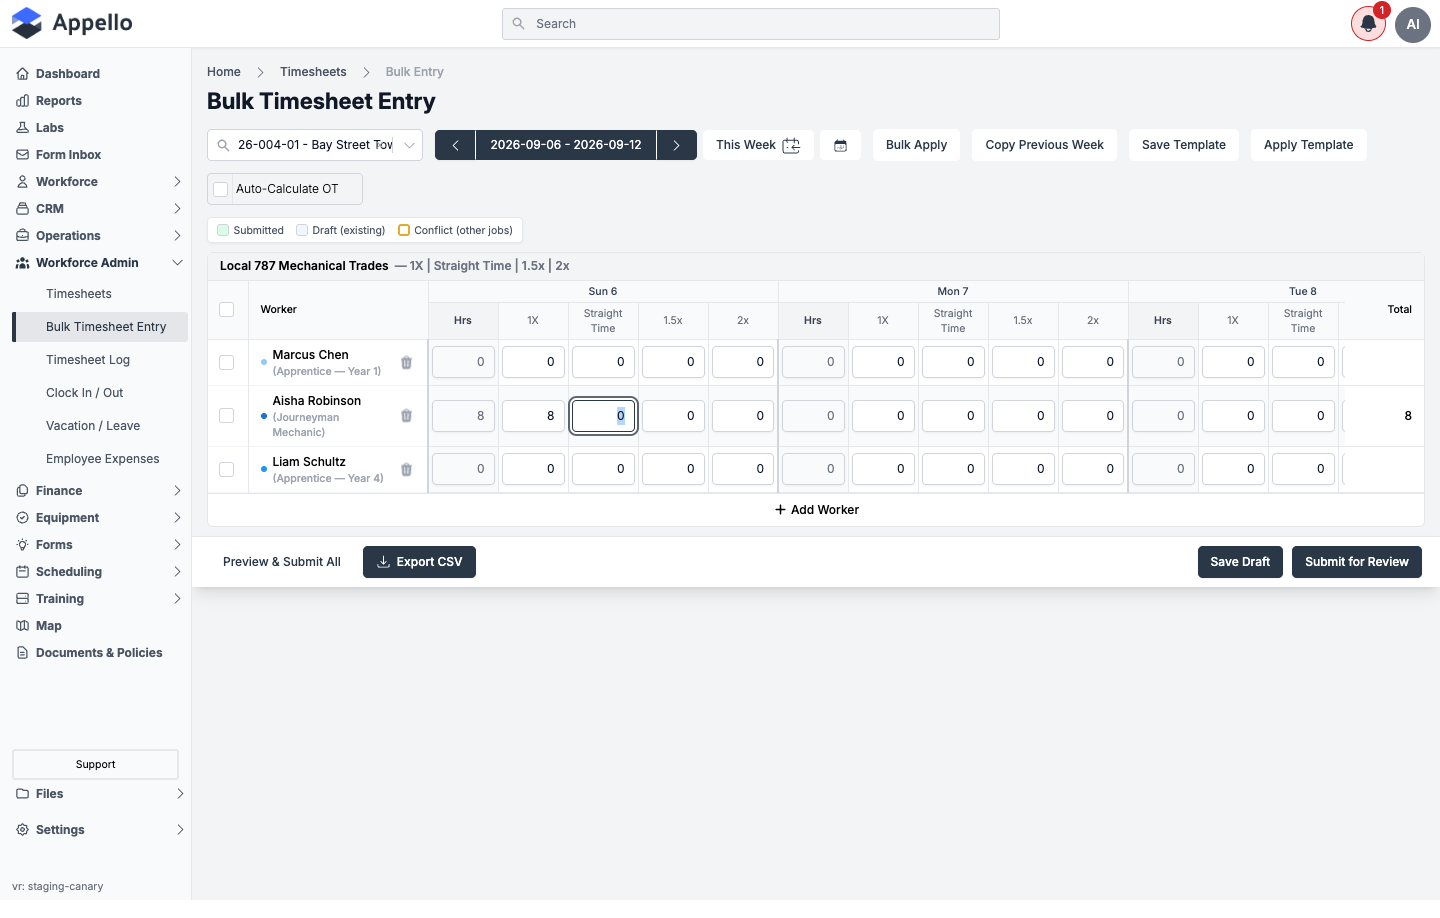Click the Conflict legend color swatch
The image size is (1440, 918).
tap(404, 230)
